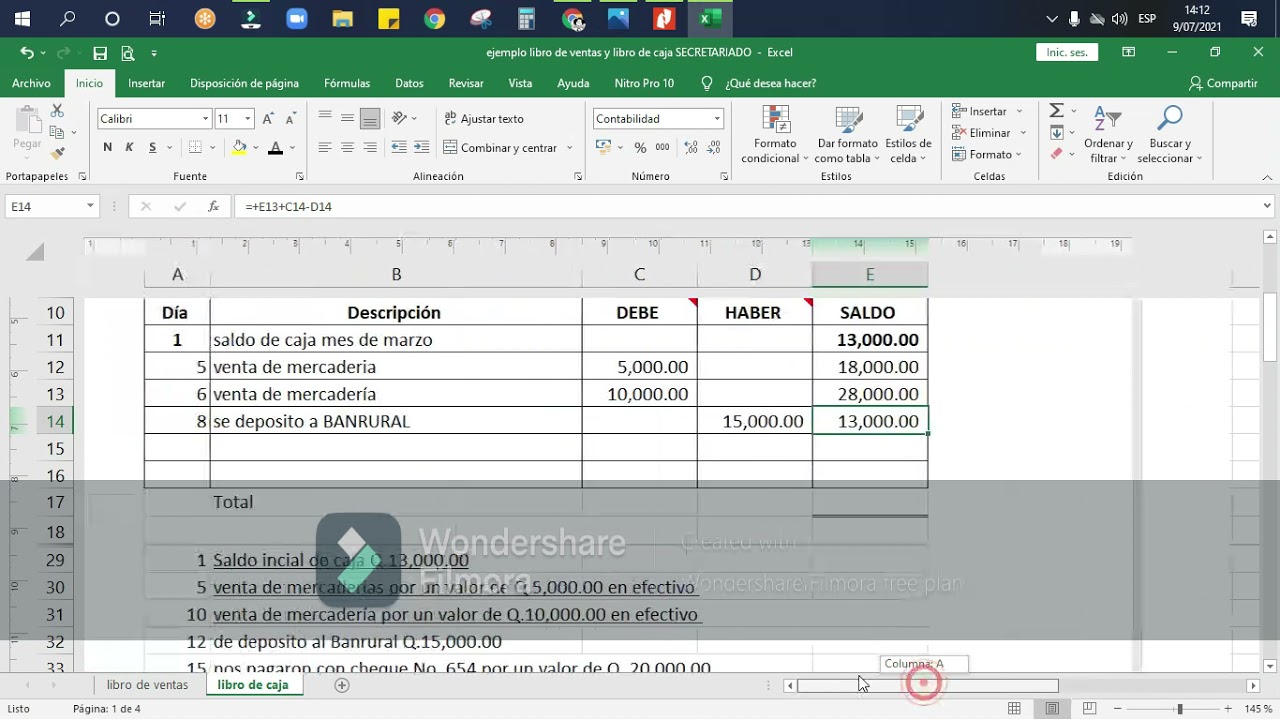Toggle Ajustar texto wrap text

484,119
